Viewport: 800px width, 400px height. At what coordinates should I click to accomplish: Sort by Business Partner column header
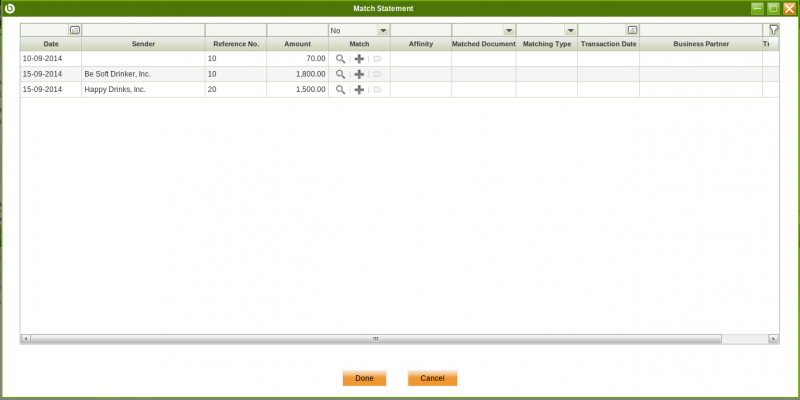pos(701,44)
